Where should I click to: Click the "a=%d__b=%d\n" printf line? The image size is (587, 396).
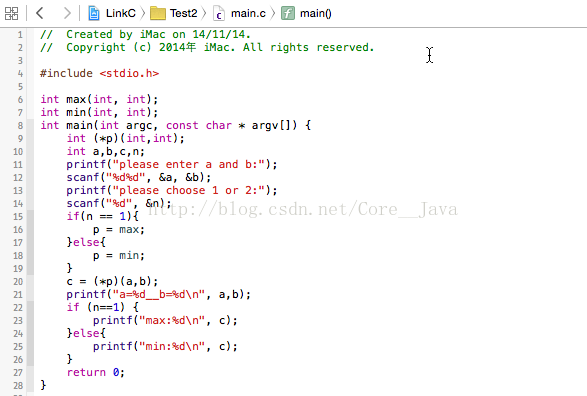click(x=158, y=295)
